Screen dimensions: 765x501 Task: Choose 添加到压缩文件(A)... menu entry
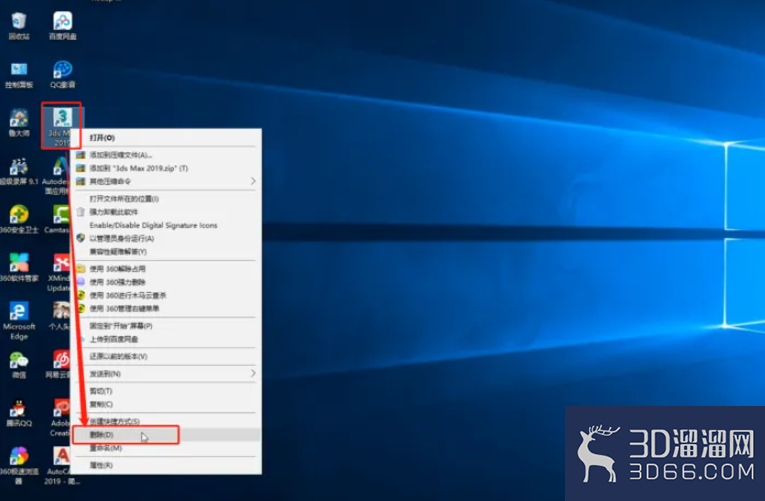[x=166, y=155]
